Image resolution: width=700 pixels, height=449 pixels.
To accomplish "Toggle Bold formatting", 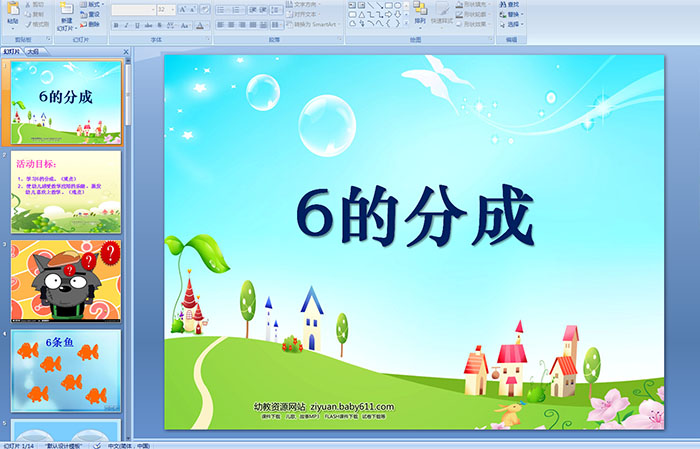I will coord(116,25).
